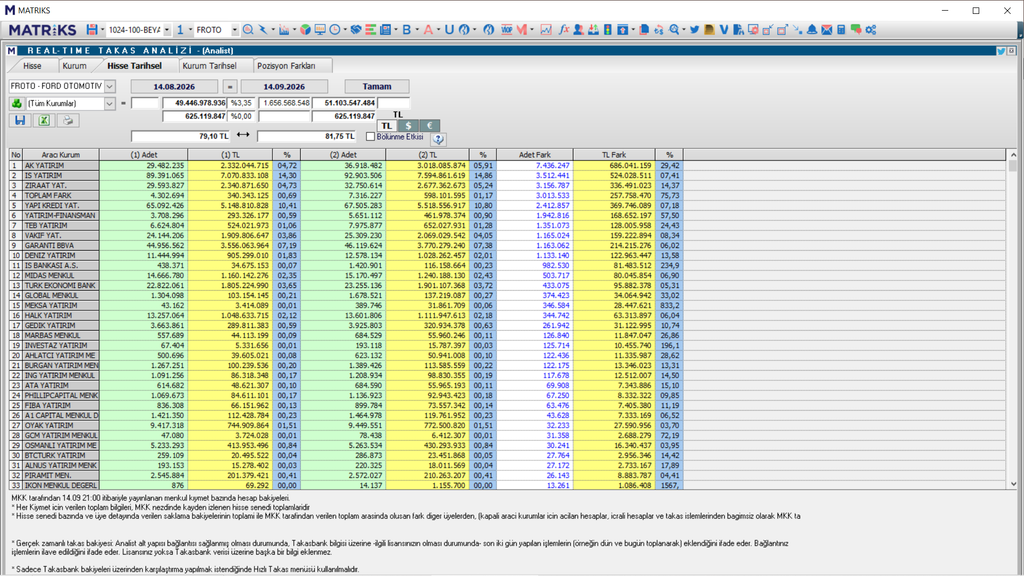The image size is (1024, 576).
Task: Sort by the Aracı Kurum column header
Action: click(x=61, y=155)
